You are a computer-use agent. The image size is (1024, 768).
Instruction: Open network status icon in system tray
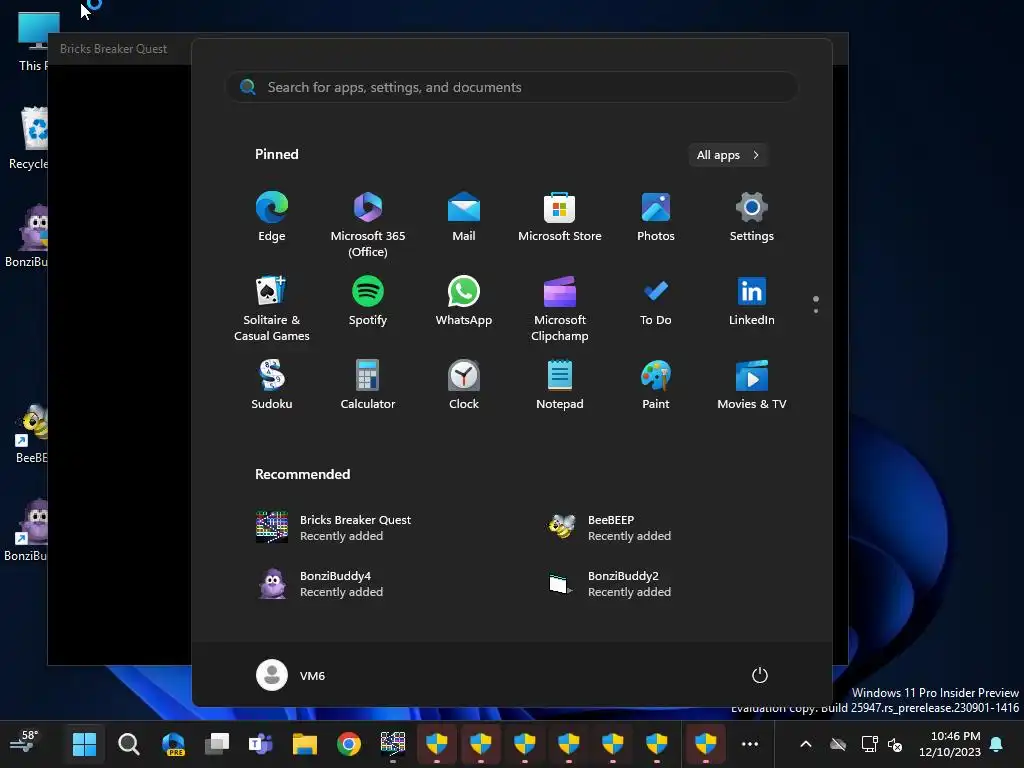click(x=869, y=744)
